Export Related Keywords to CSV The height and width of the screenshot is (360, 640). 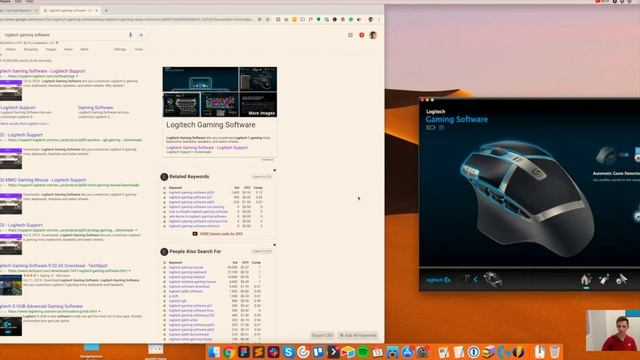(262, 177)
